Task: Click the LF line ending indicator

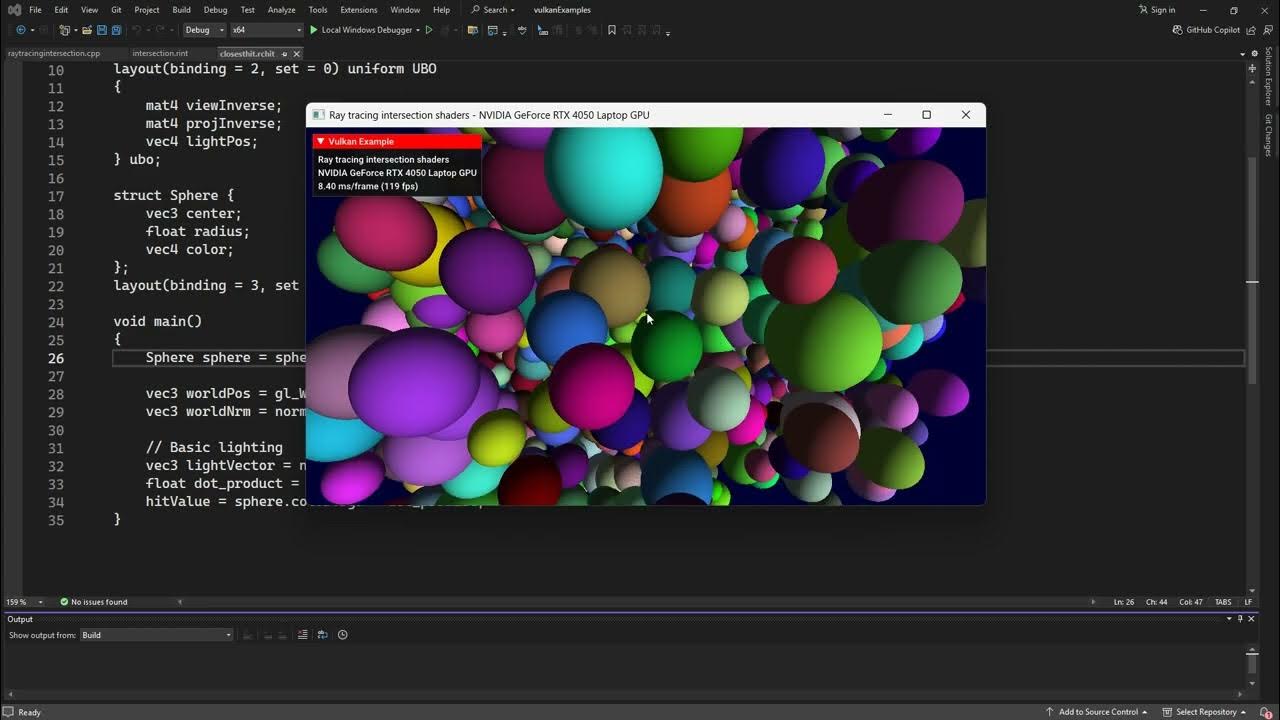Action: click(1249, 602)
